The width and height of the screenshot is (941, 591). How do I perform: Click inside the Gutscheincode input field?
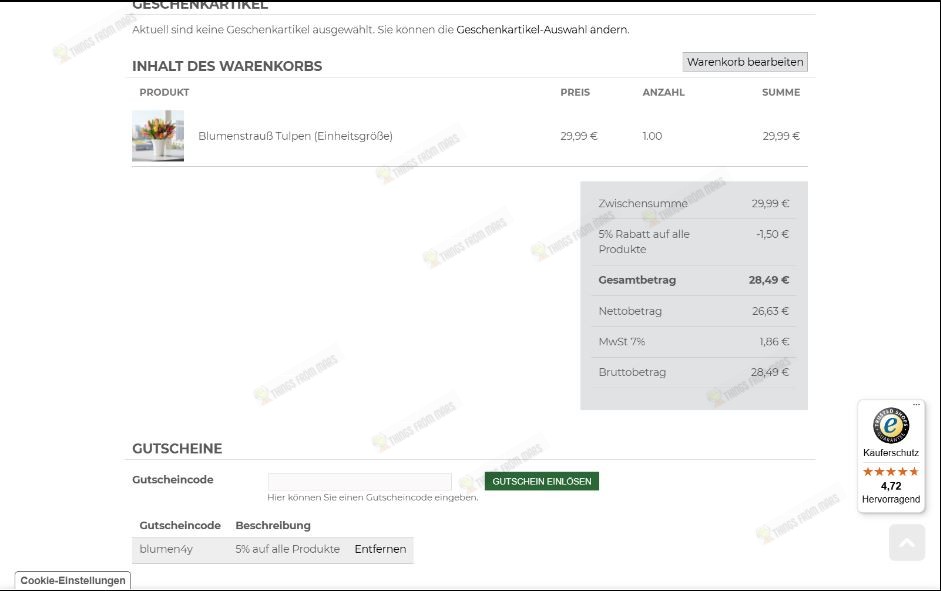click(359, 482)
